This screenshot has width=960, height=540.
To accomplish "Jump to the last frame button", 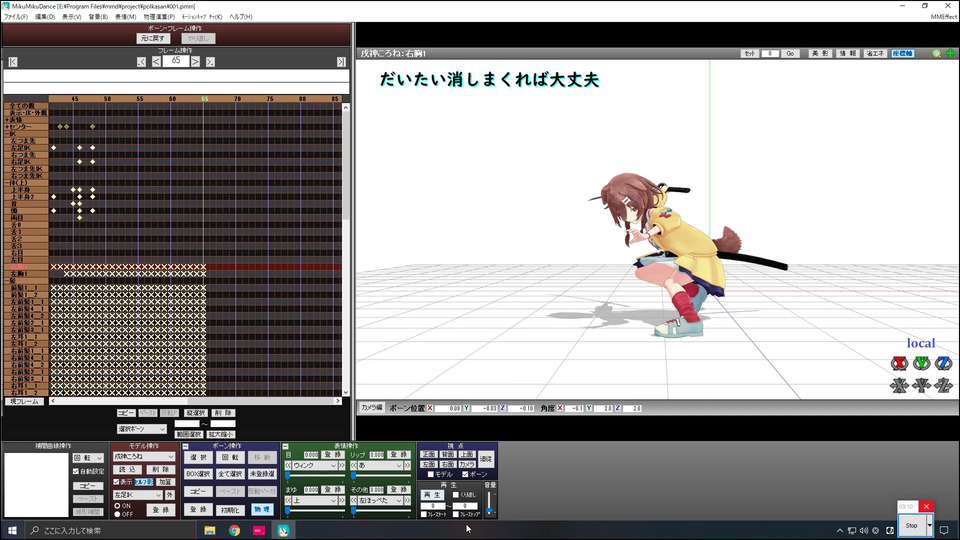I will pyautogui.click(x=341, y=62).
